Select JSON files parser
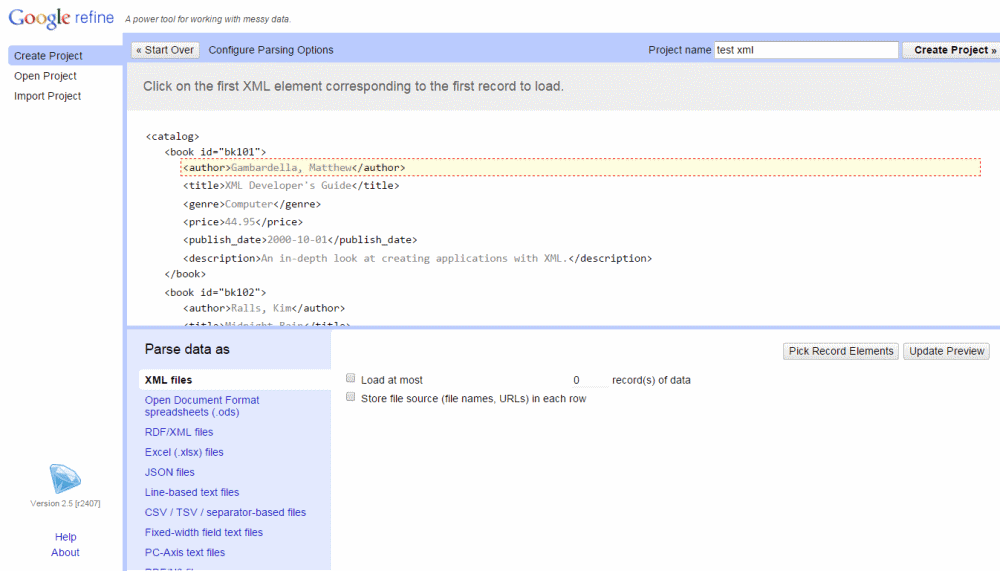 [x=170, y=472]
